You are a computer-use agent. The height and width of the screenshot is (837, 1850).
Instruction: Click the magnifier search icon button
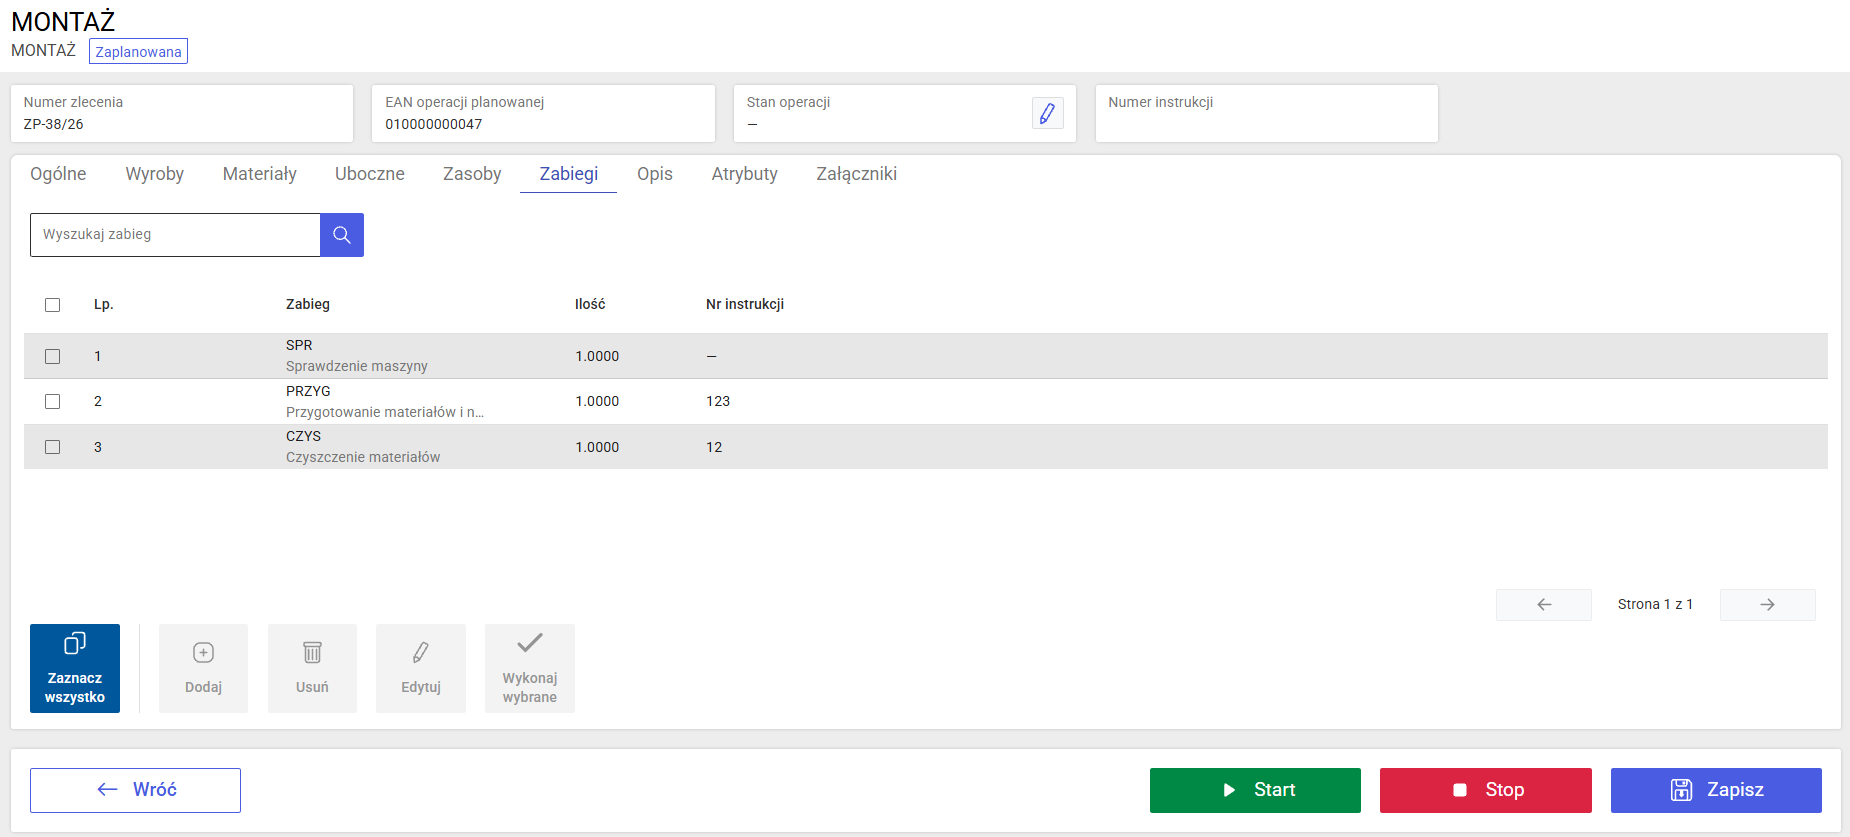pyautogui.click(x=342, y=235)
